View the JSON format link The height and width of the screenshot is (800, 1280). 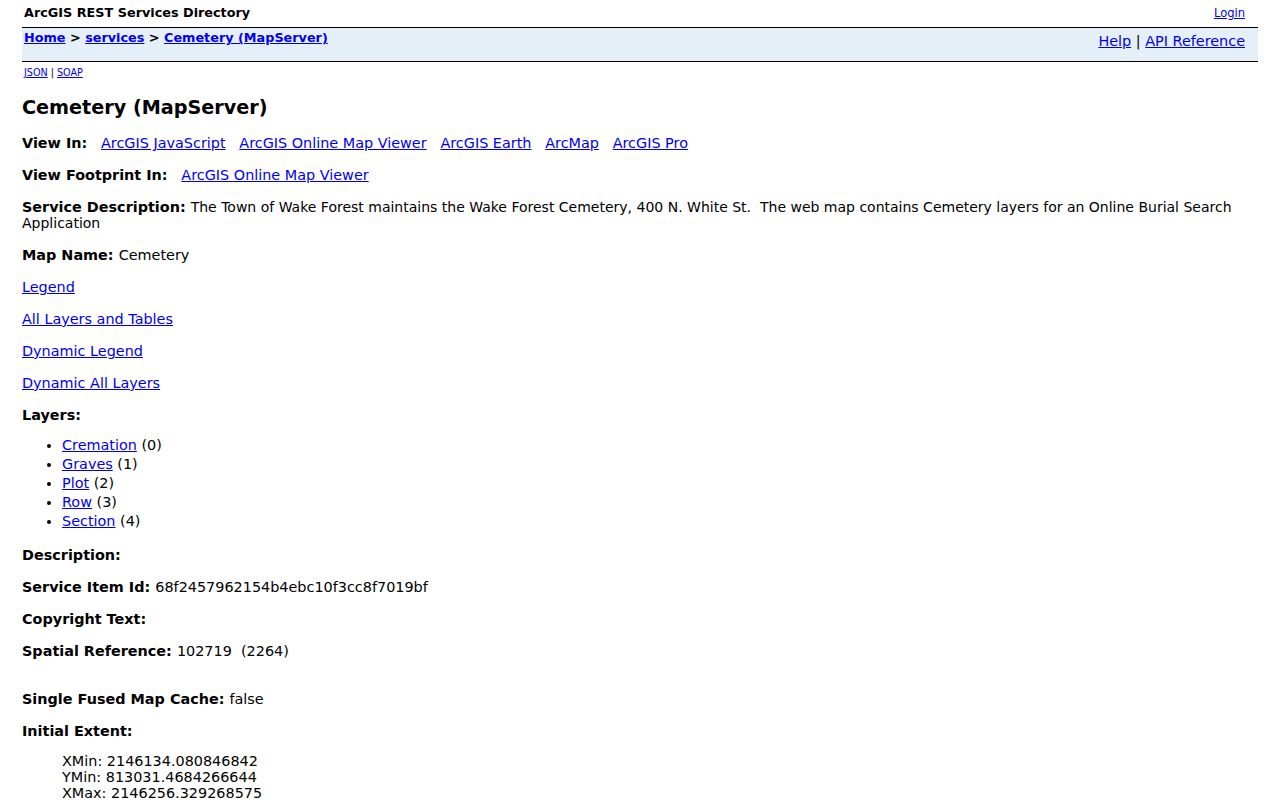(36, 72)
